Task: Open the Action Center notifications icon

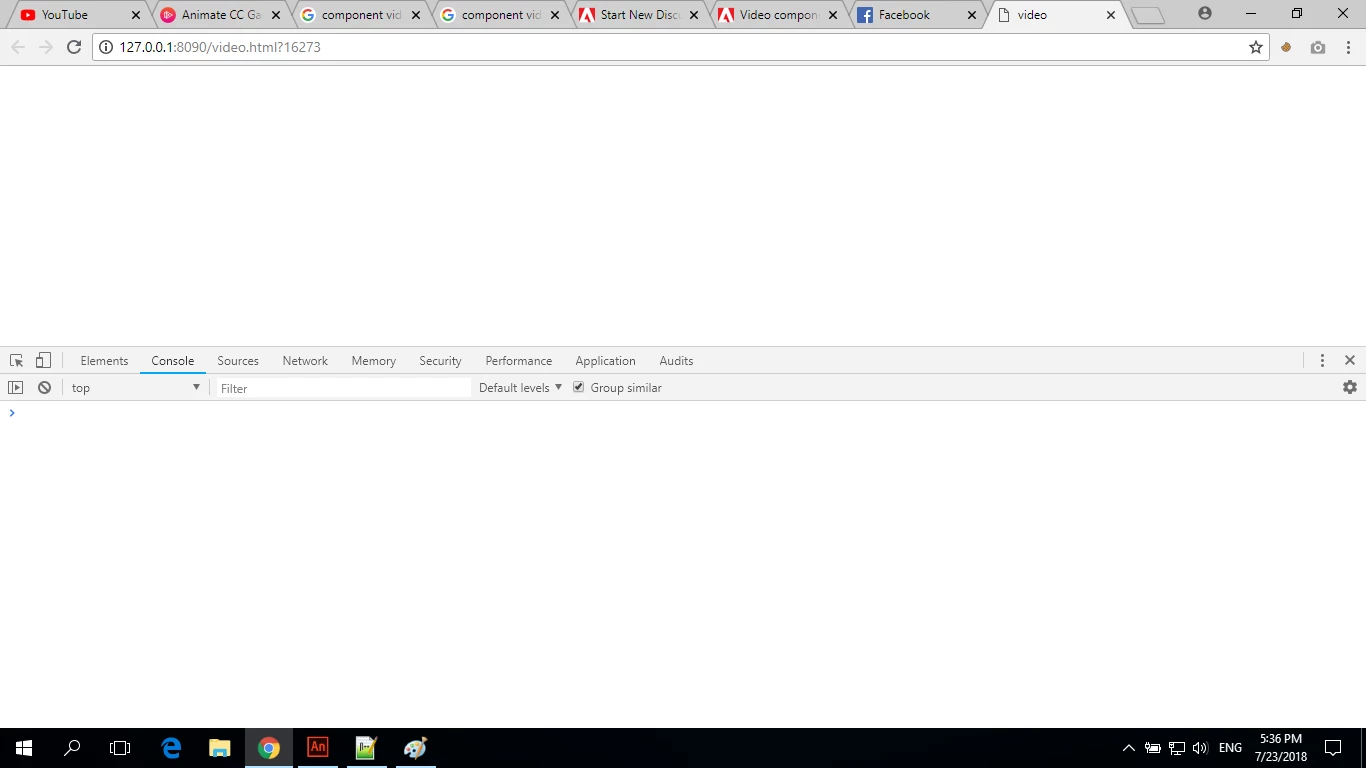Action: click(1333, 748)
